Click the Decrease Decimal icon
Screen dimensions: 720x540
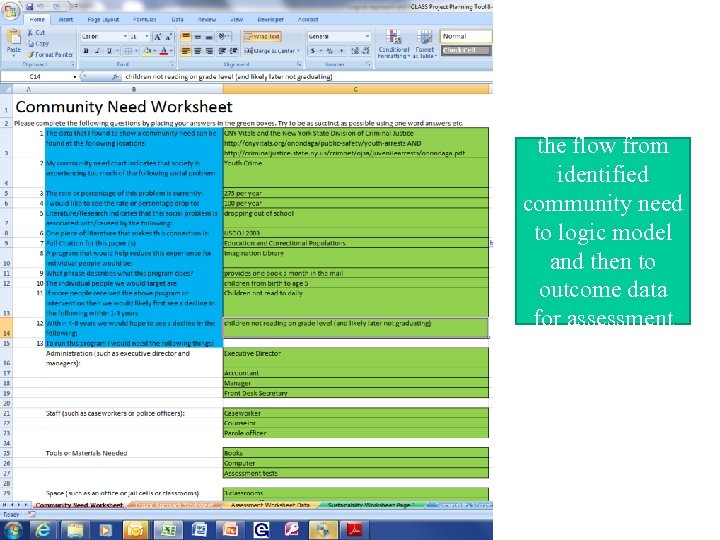pos(366,51)
